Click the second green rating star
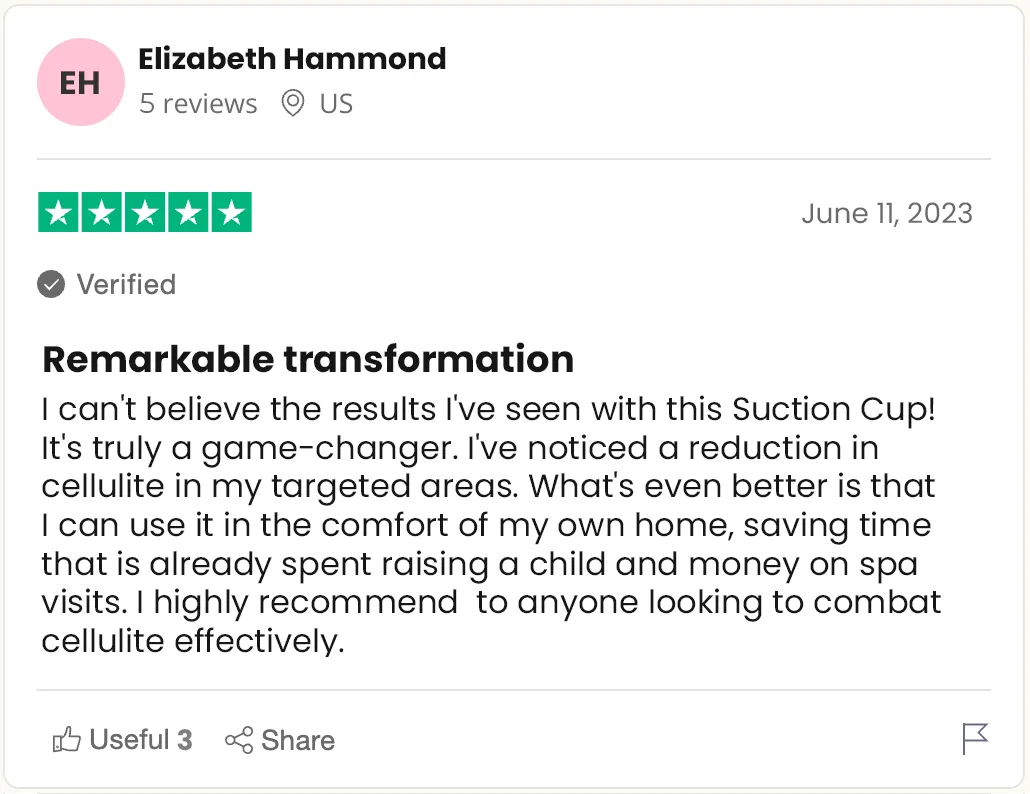The image size is (1030, 794). coord(102,212)
